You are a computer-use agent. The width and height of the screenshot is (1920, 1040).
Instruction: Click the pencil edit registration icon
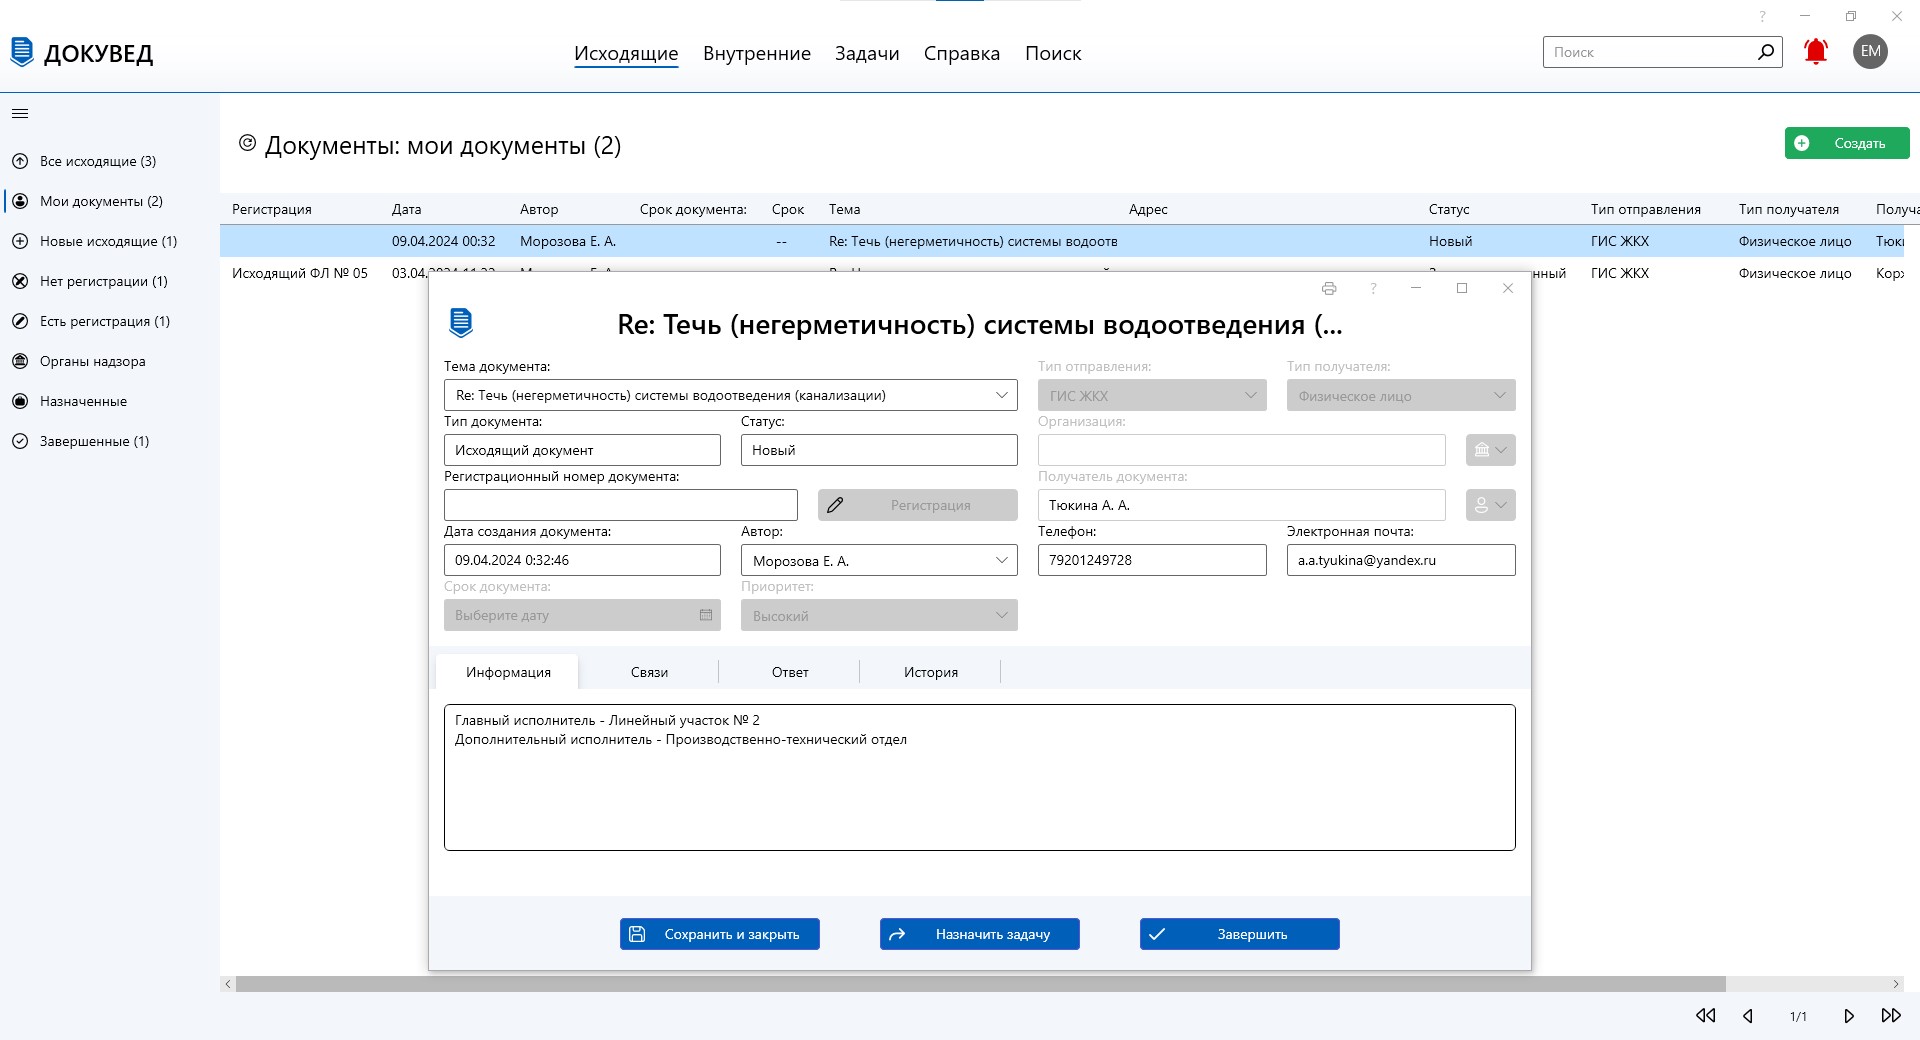(835, 505)
